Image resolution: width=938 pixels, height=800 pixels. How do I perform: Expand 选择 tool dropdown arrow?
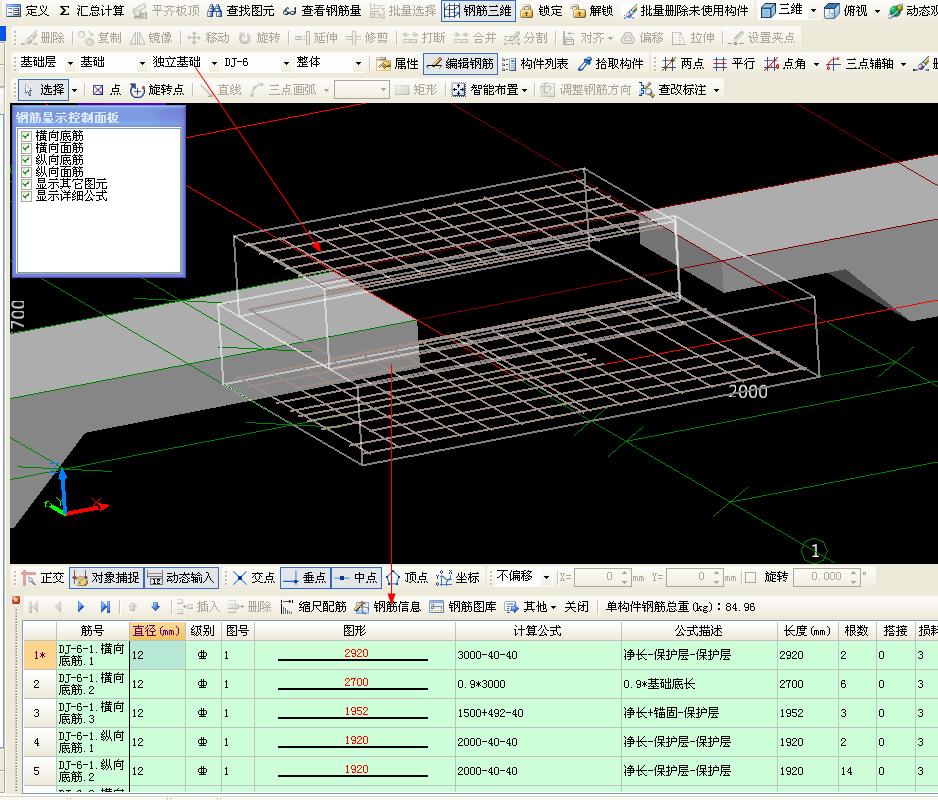coord(75,90)
